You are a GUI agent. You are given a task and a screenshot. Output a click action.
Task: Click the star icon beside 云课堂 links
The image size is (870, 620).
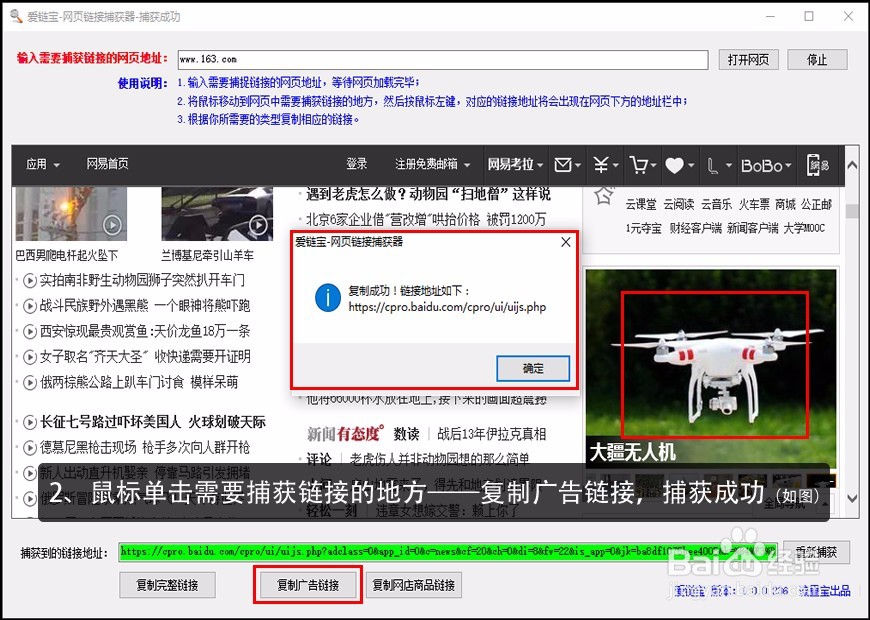point(604,195)
